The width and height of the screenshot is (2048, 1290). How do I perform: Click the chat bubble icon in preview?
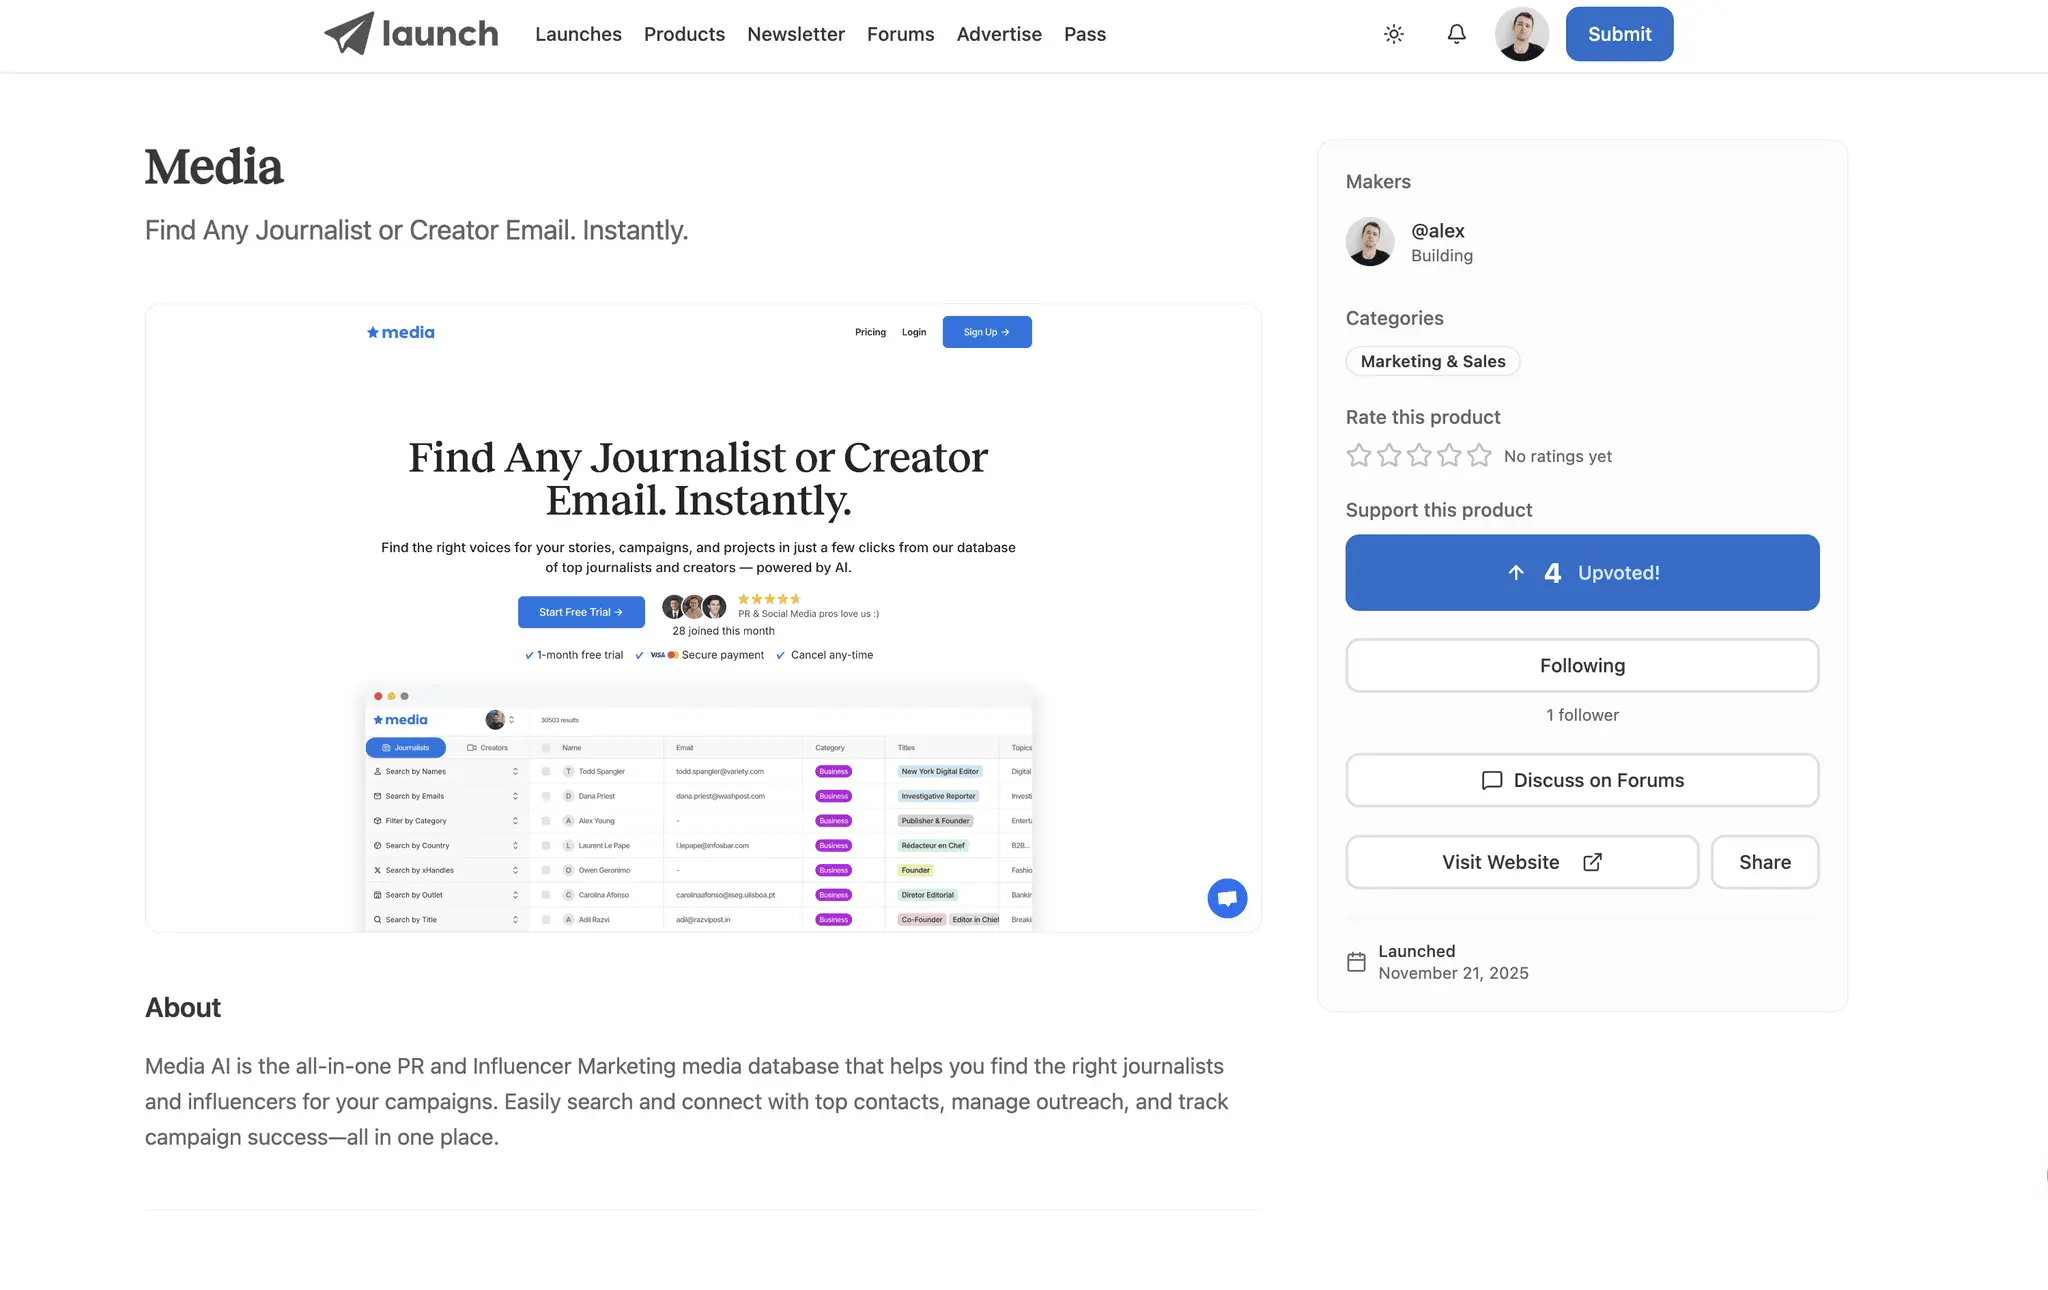(1227, 898)
